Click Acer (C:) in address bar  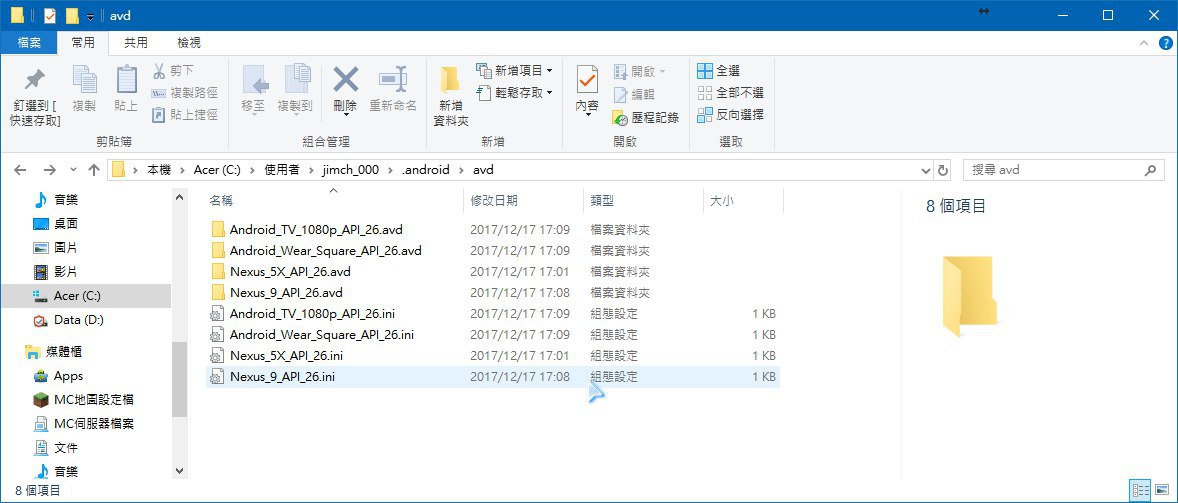[x=217, y=170]
